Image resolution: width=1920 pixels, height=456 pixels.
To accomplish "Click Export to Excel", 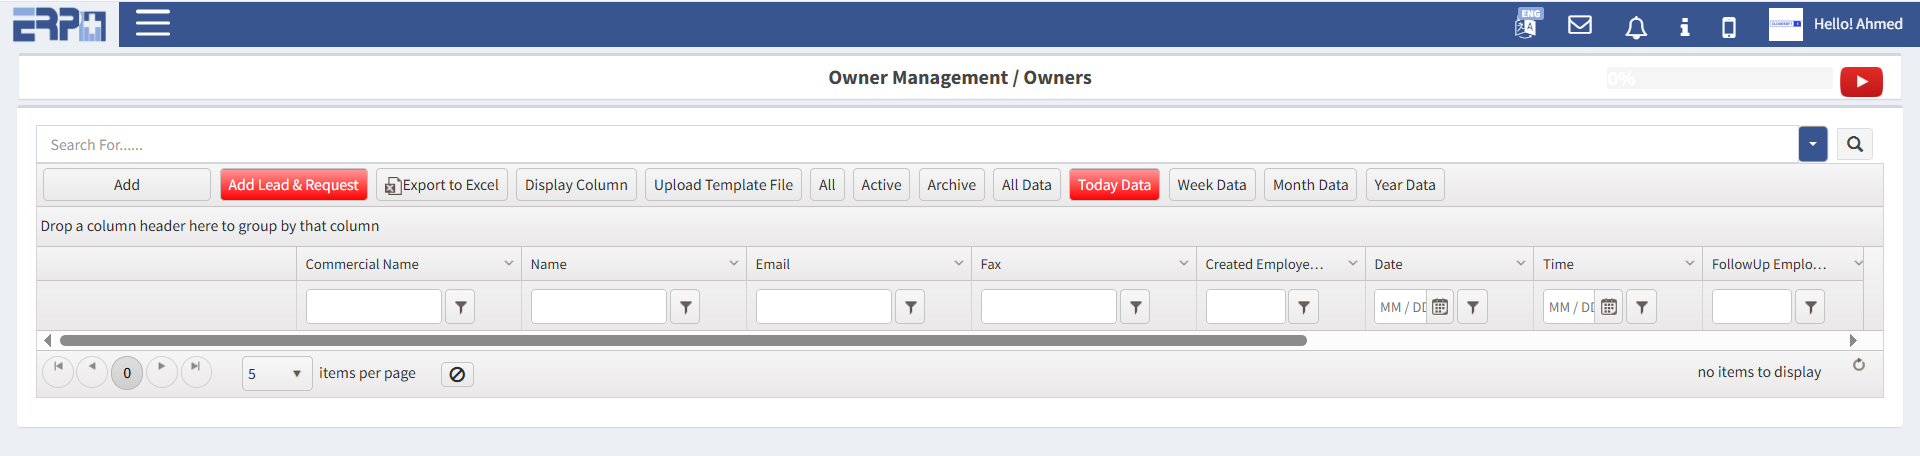I will [442, 185].
